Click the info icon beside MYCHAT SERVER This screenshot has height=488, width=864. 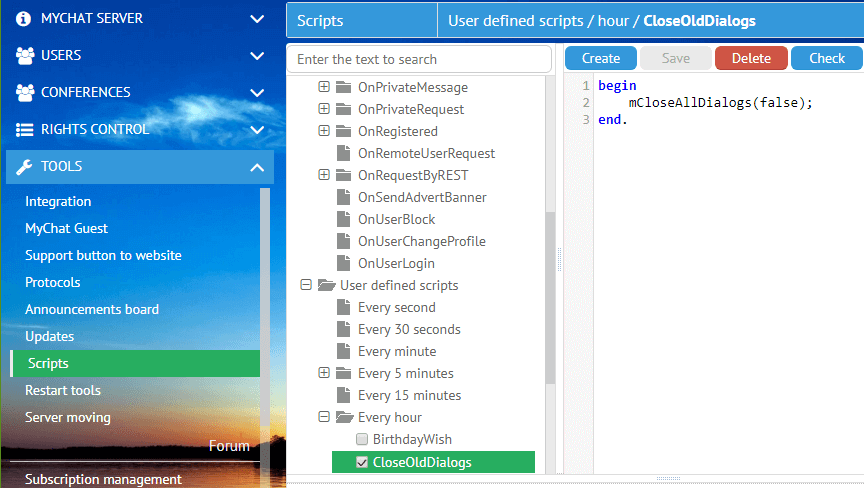click(x=25, y=19)
